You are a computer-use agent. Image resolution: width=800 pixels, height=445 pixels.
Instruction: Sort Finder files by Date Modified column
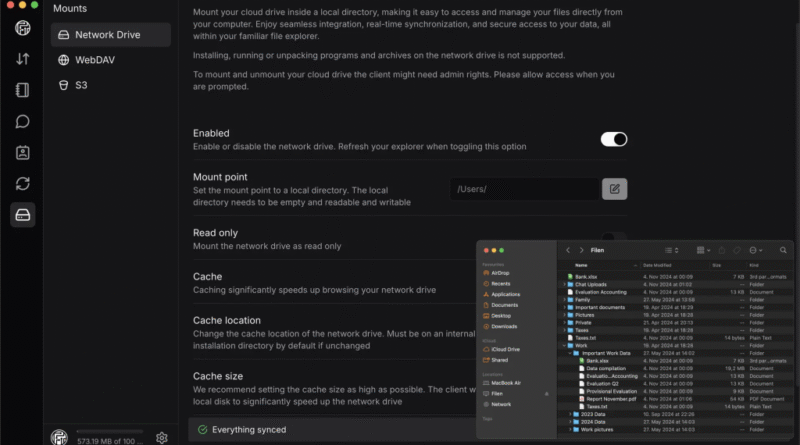click(x=657, y=265)
